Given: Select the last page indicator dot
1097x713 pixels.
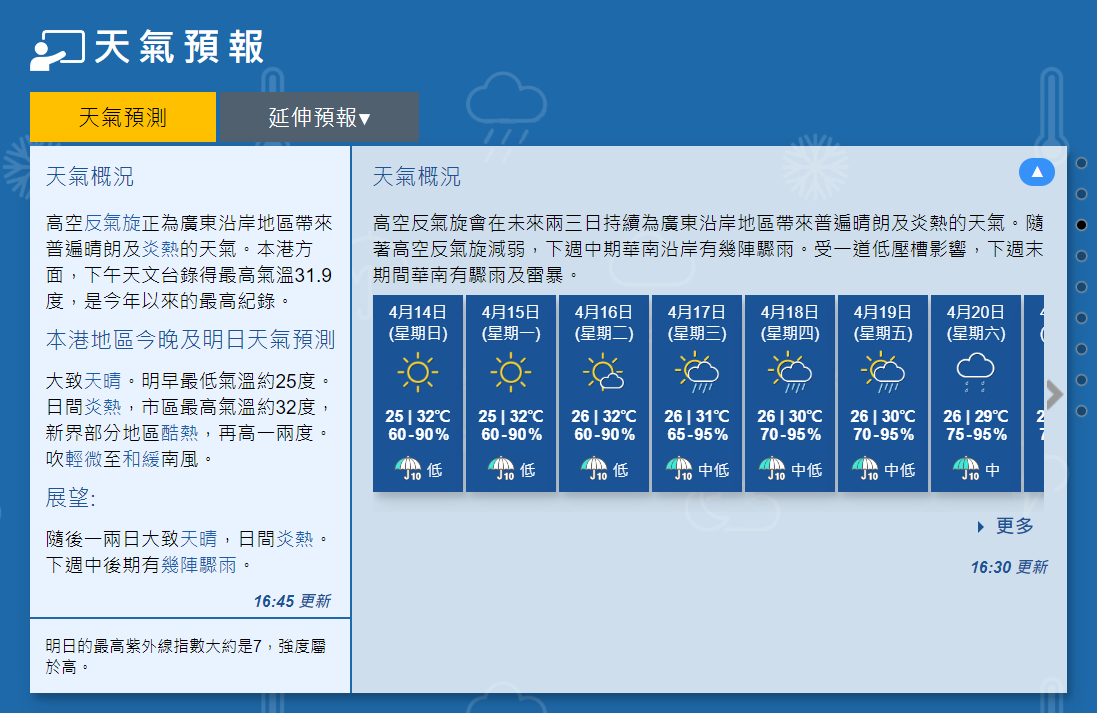Looking at the screenshot, I should pos(1081,410).
